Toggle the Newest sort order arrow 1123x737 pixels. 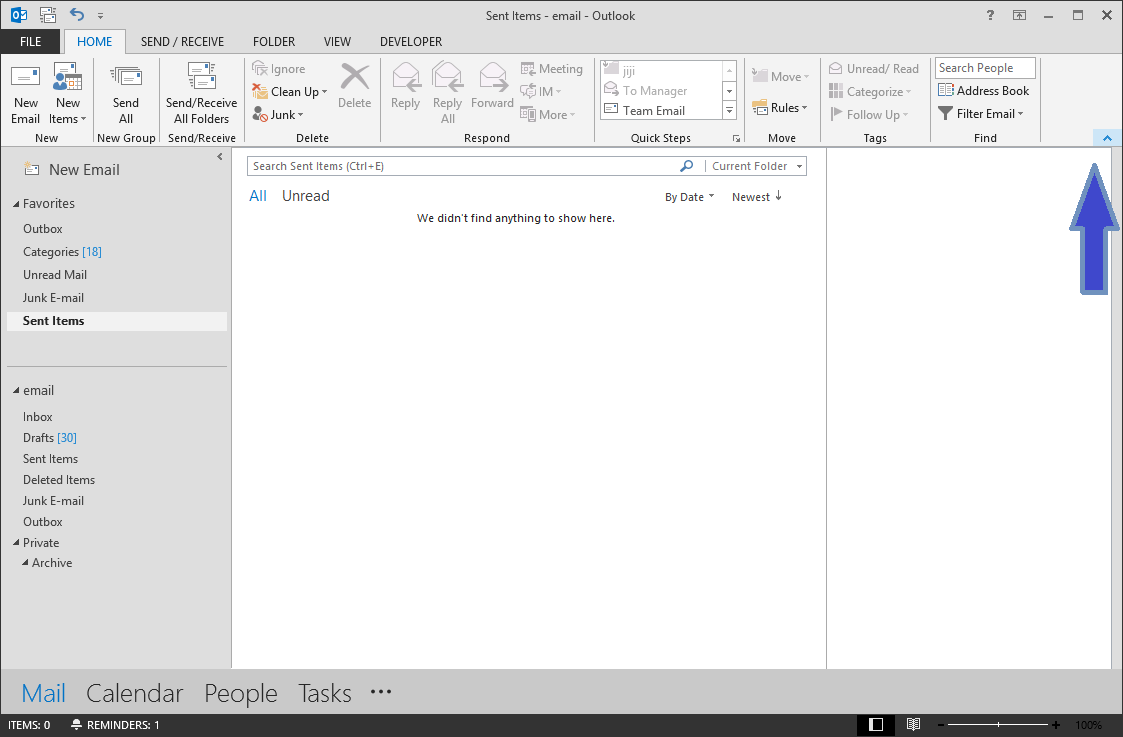(779, 196)
